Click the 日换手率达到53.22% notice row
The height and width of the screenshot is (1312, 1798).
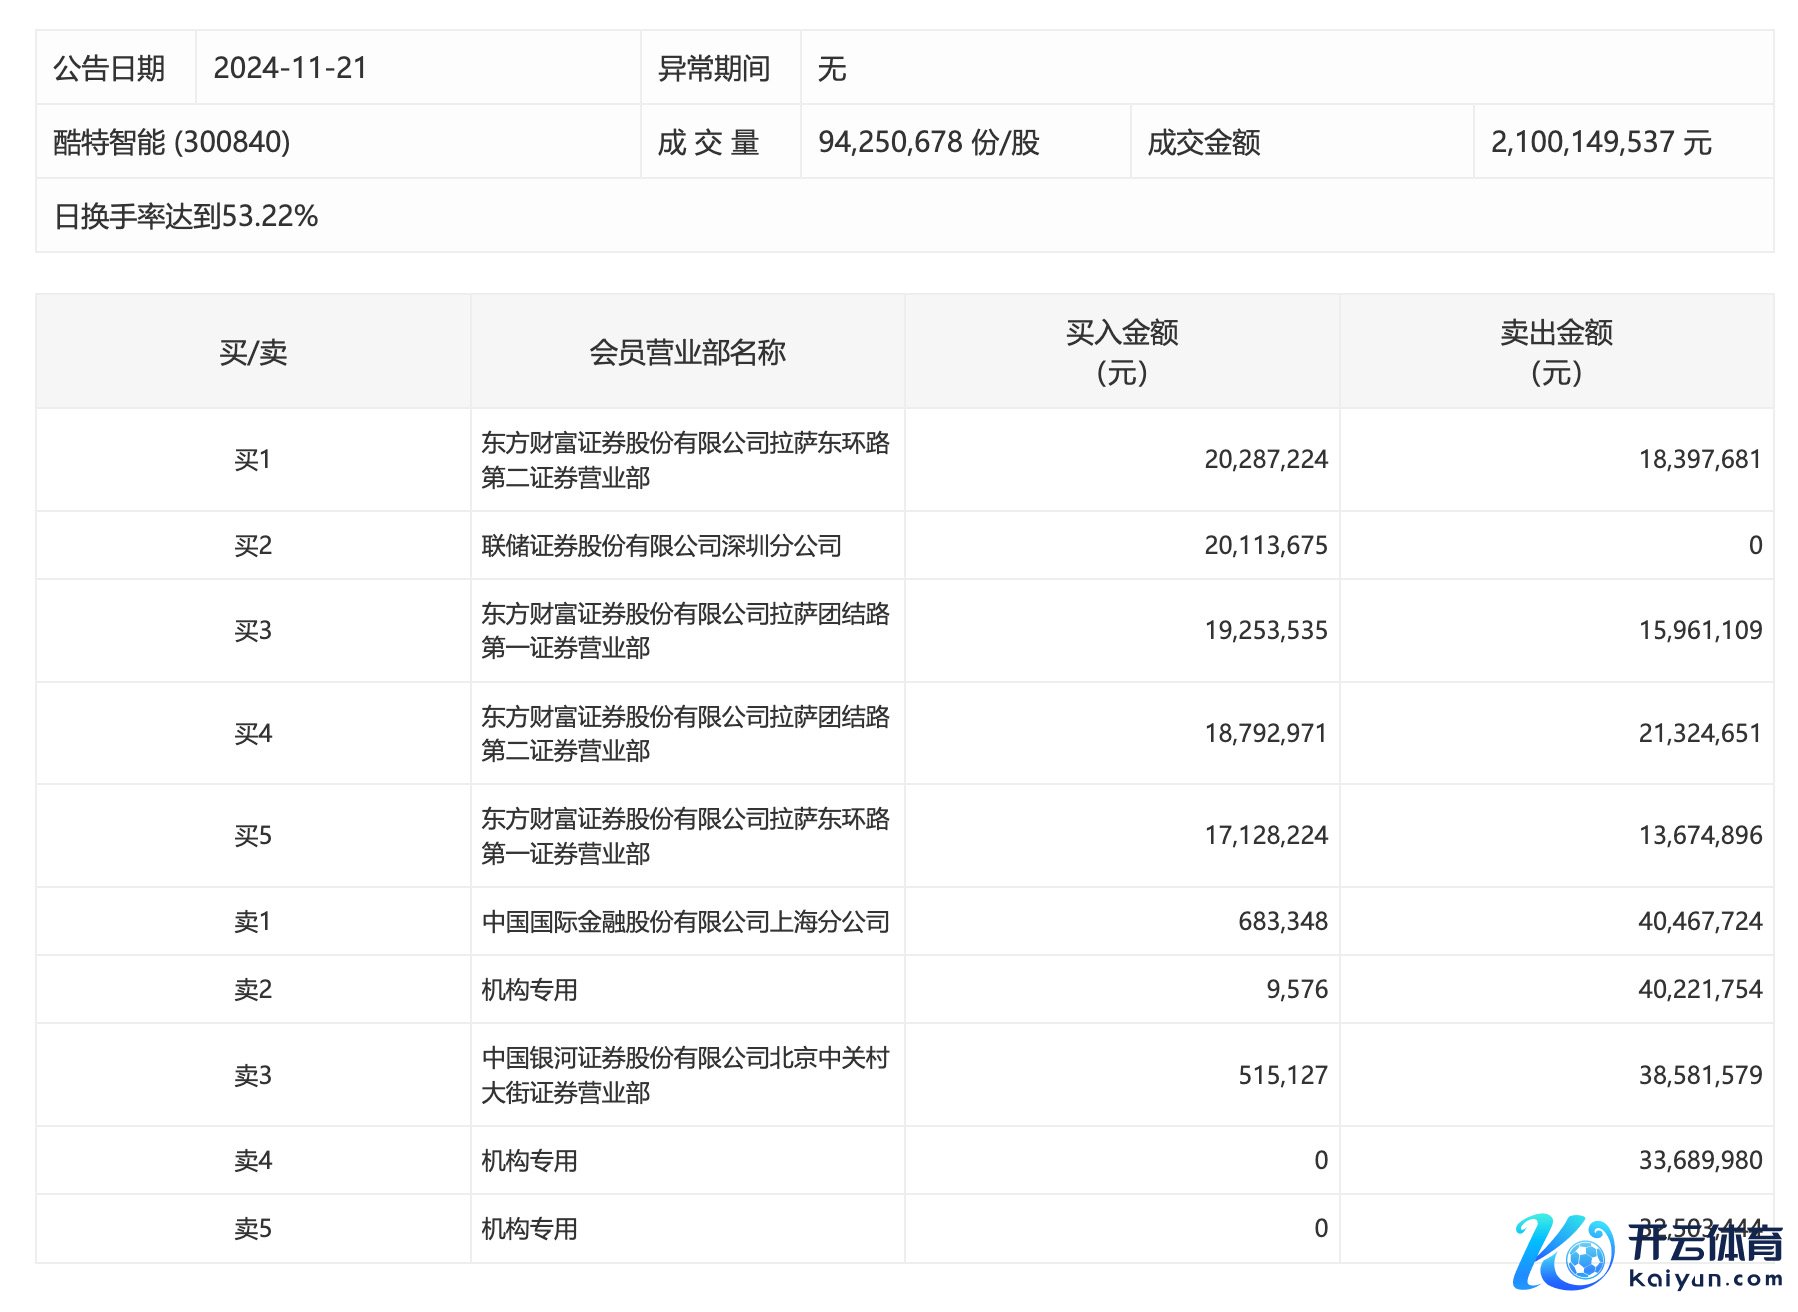186,216
